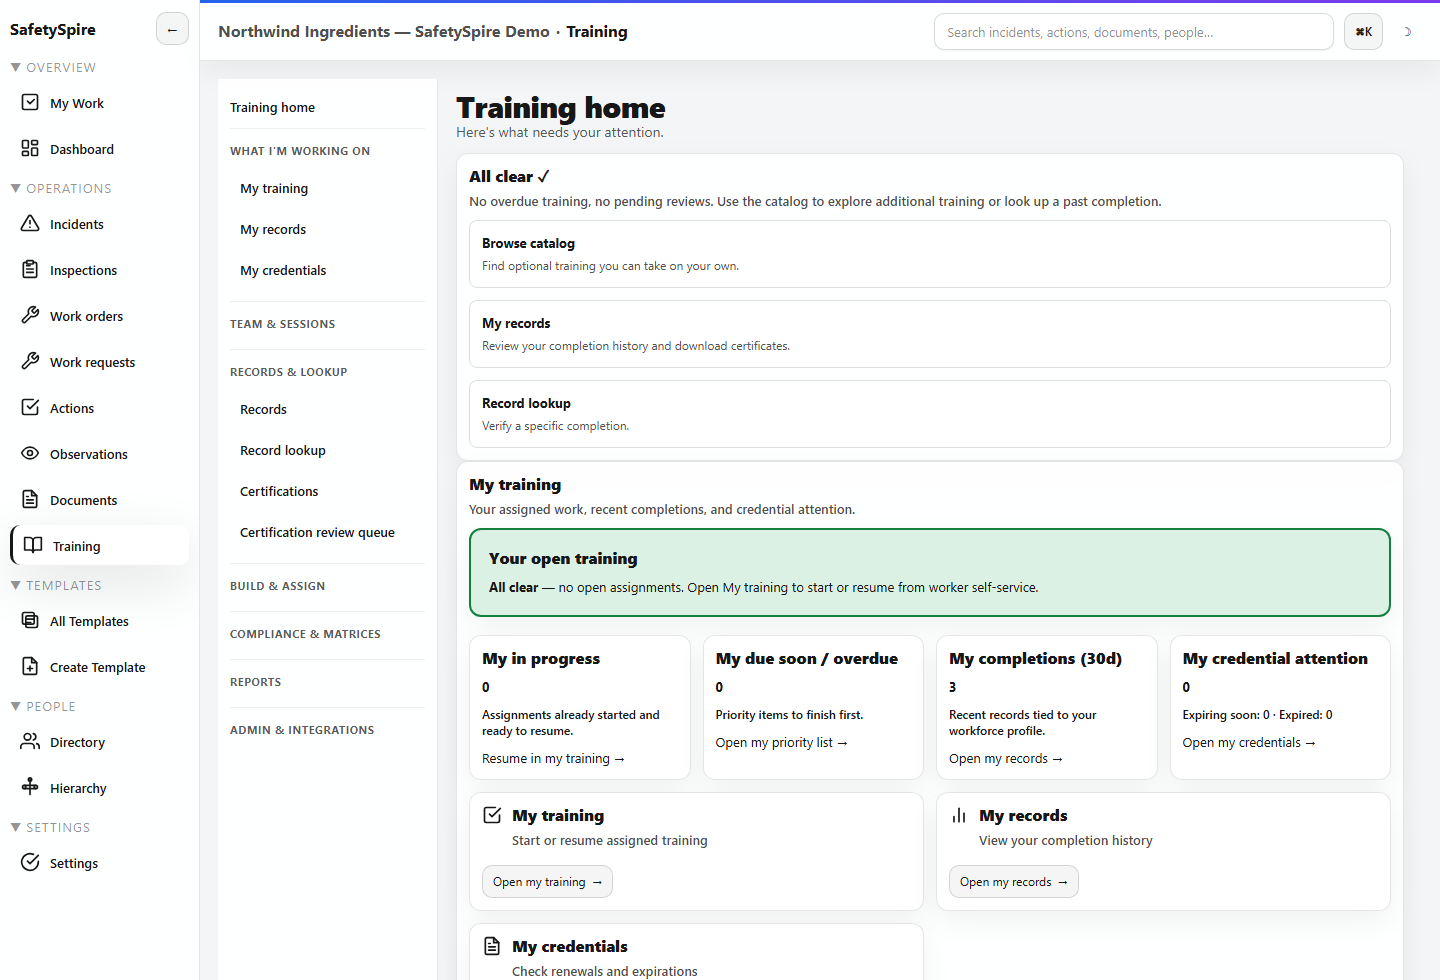Screen dimensions: 1440x980
Task: Click Training breadcrumb in header
Action: click(x=597, y=32)
